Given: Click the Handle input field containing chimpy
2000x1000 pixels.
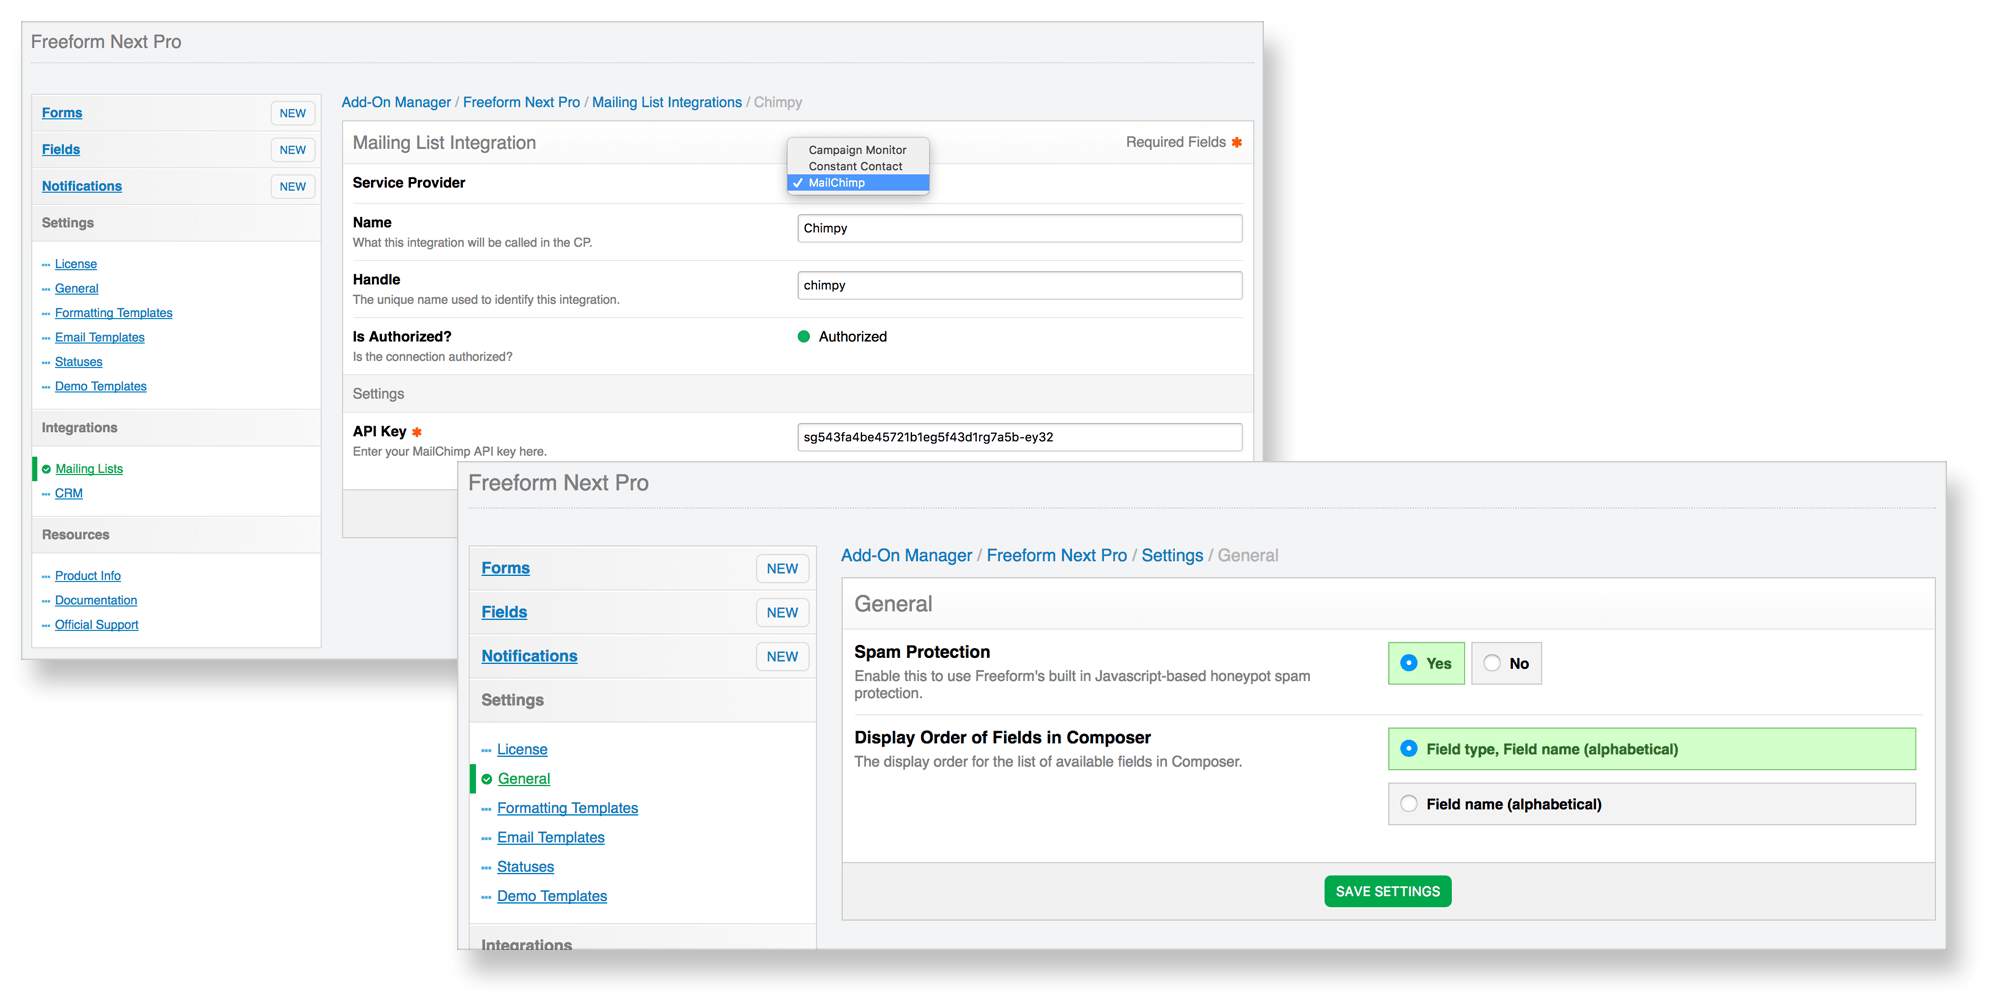Looking at the screenshot, I should [x=1019, y=285].
